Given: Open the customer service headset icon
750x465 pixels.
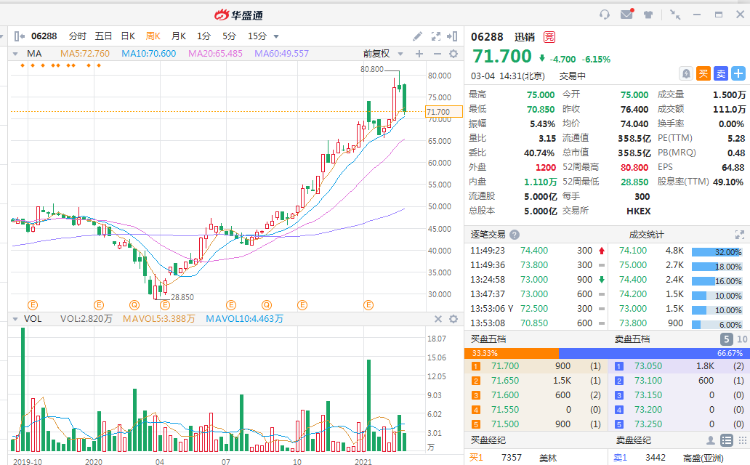Looking at the screenshot, I should coord(604,15).
